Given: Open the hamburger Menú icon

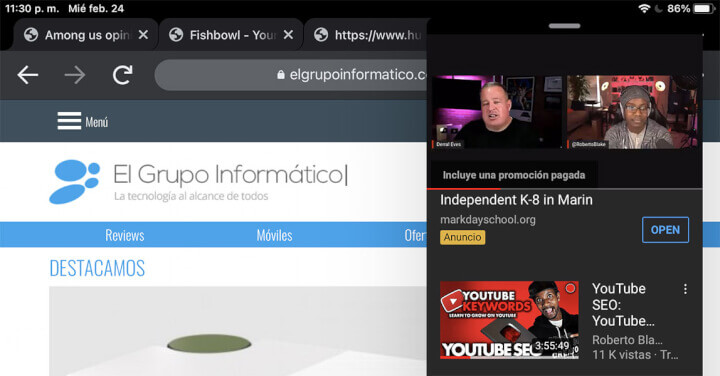Looking at the screenshot, I should click(x=69, y=121).
